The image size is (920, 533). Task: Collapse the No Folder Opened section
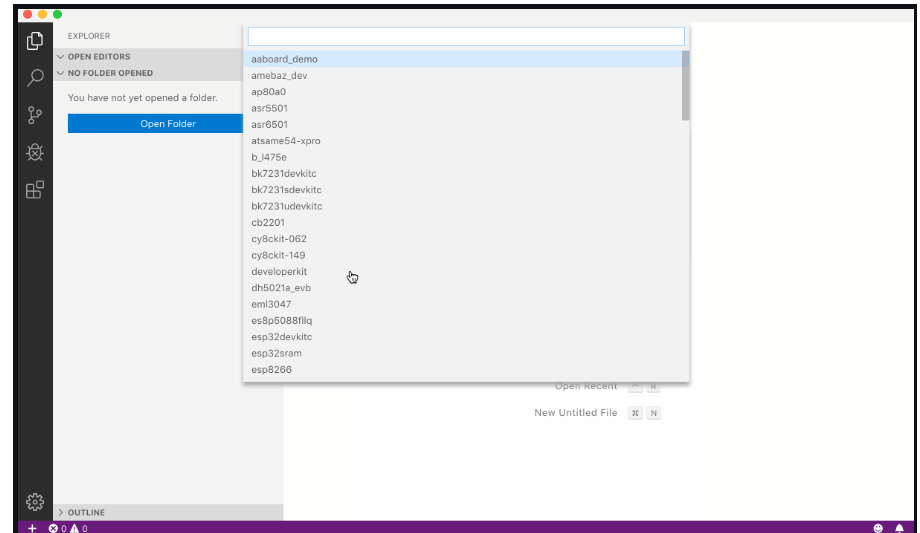148,73
